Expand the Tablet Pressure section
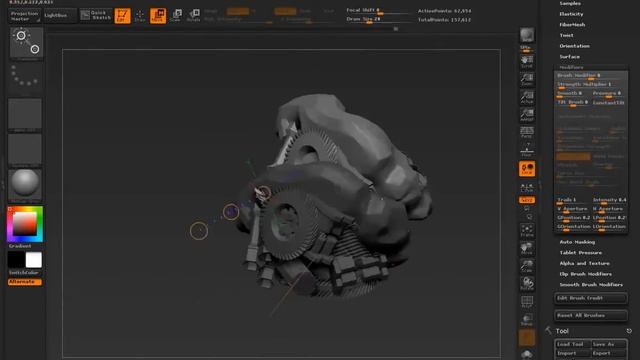Viewport: 640px width, 360px height. 580,253
